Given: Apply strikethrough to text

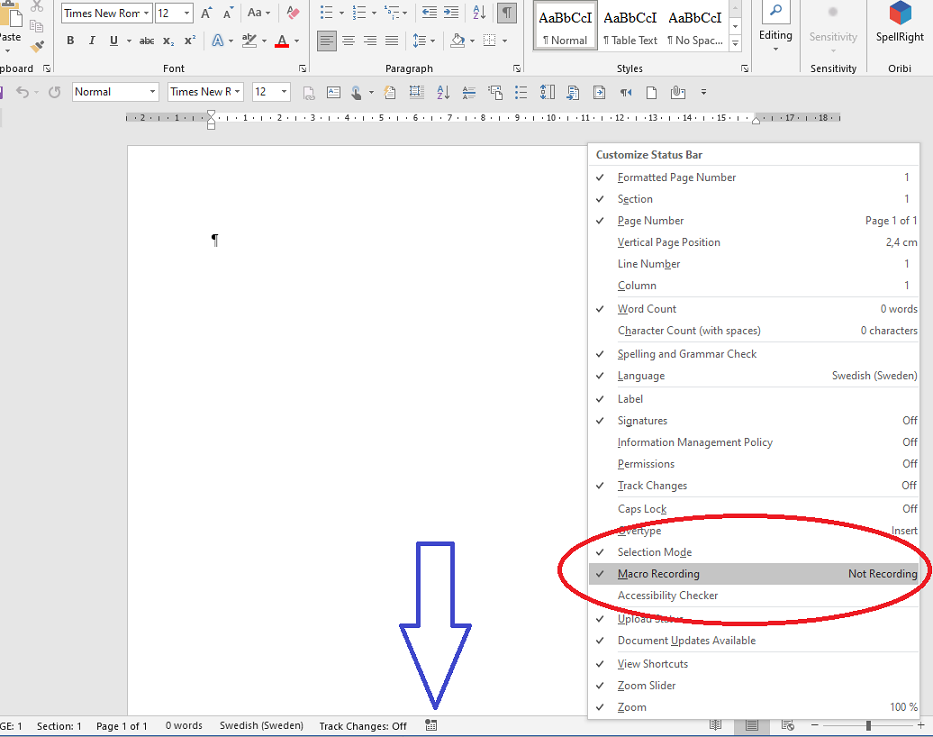Looking at the screenshot, I should coord(146,40).
